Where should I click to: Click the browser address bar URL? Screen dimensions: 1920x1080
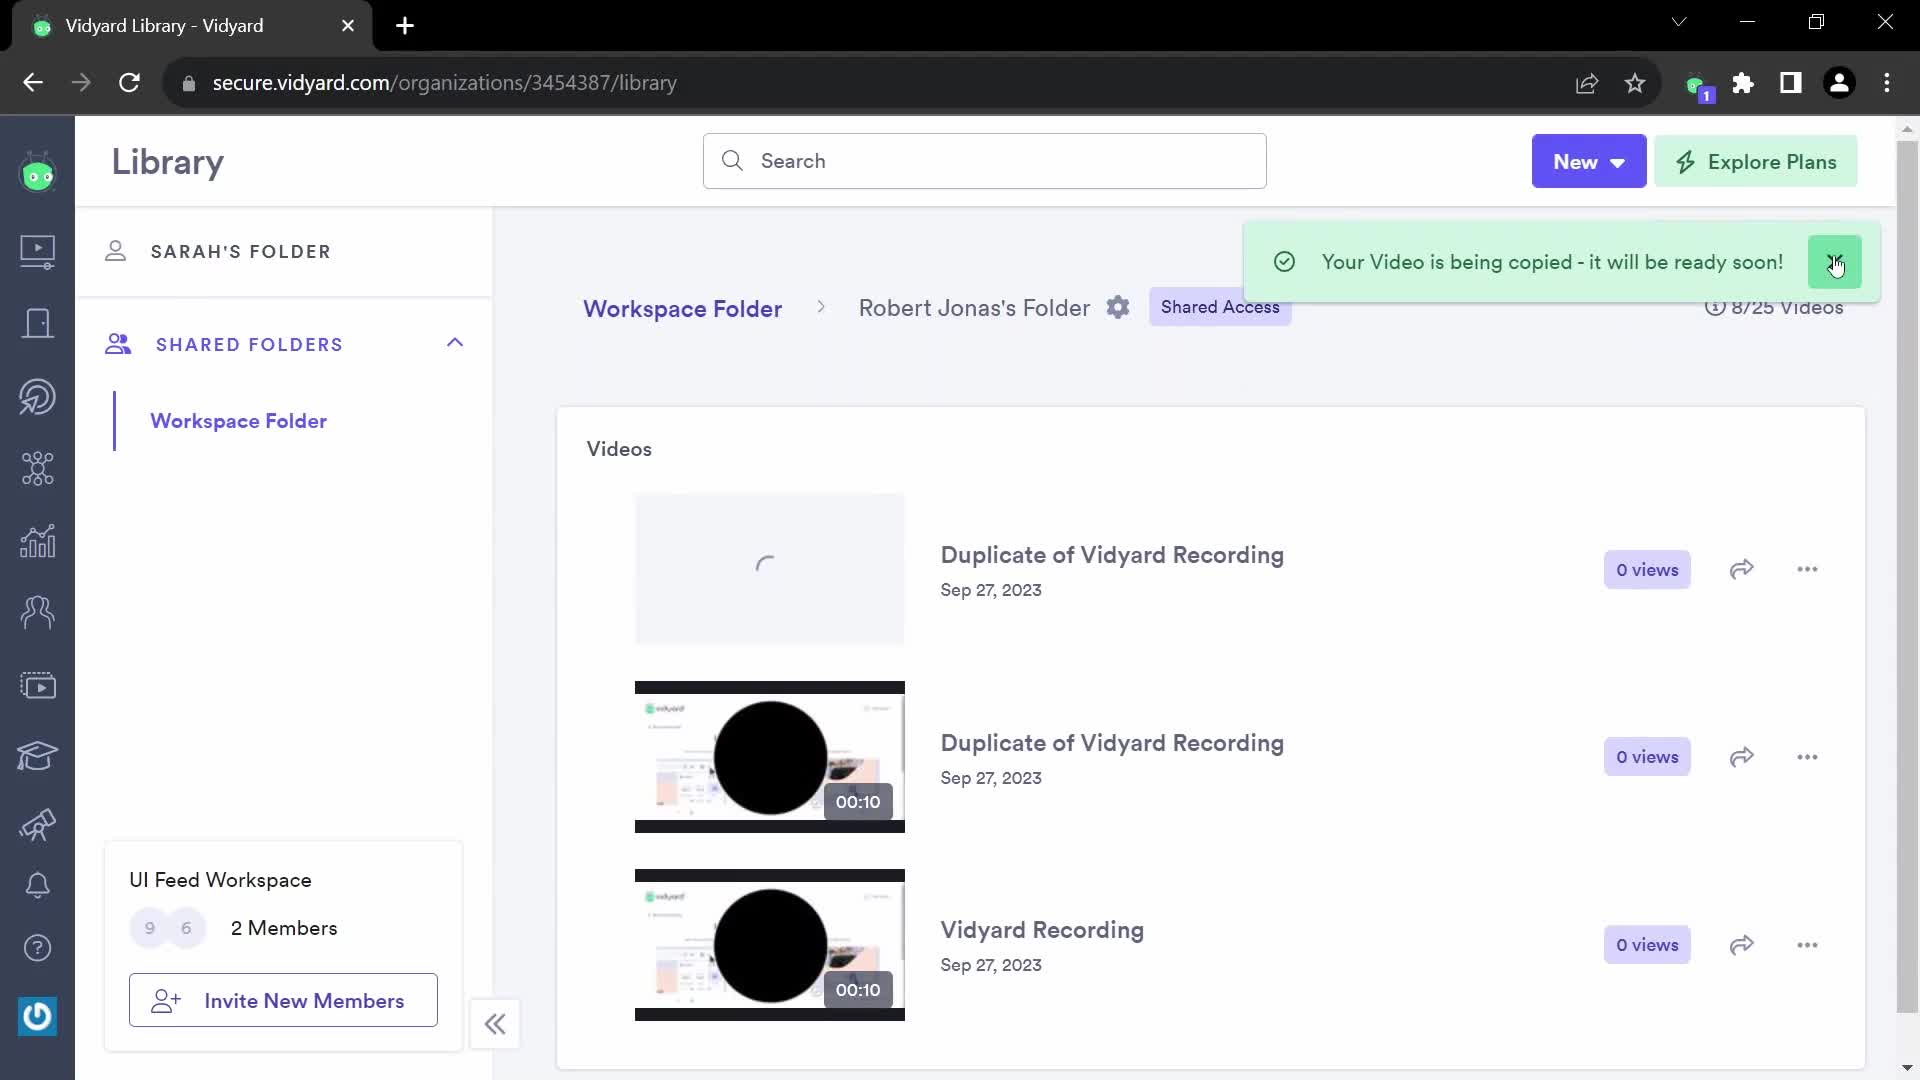tap(444, 83)
